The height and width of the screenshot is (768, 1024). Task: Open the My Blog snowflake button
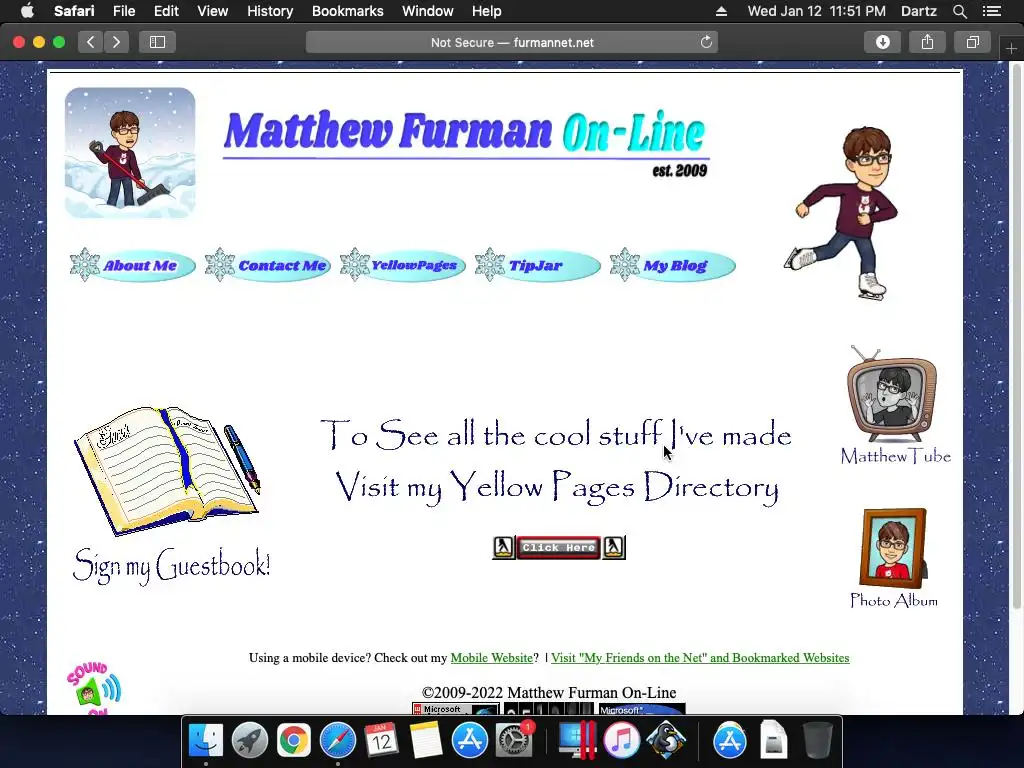pos(673,265)
